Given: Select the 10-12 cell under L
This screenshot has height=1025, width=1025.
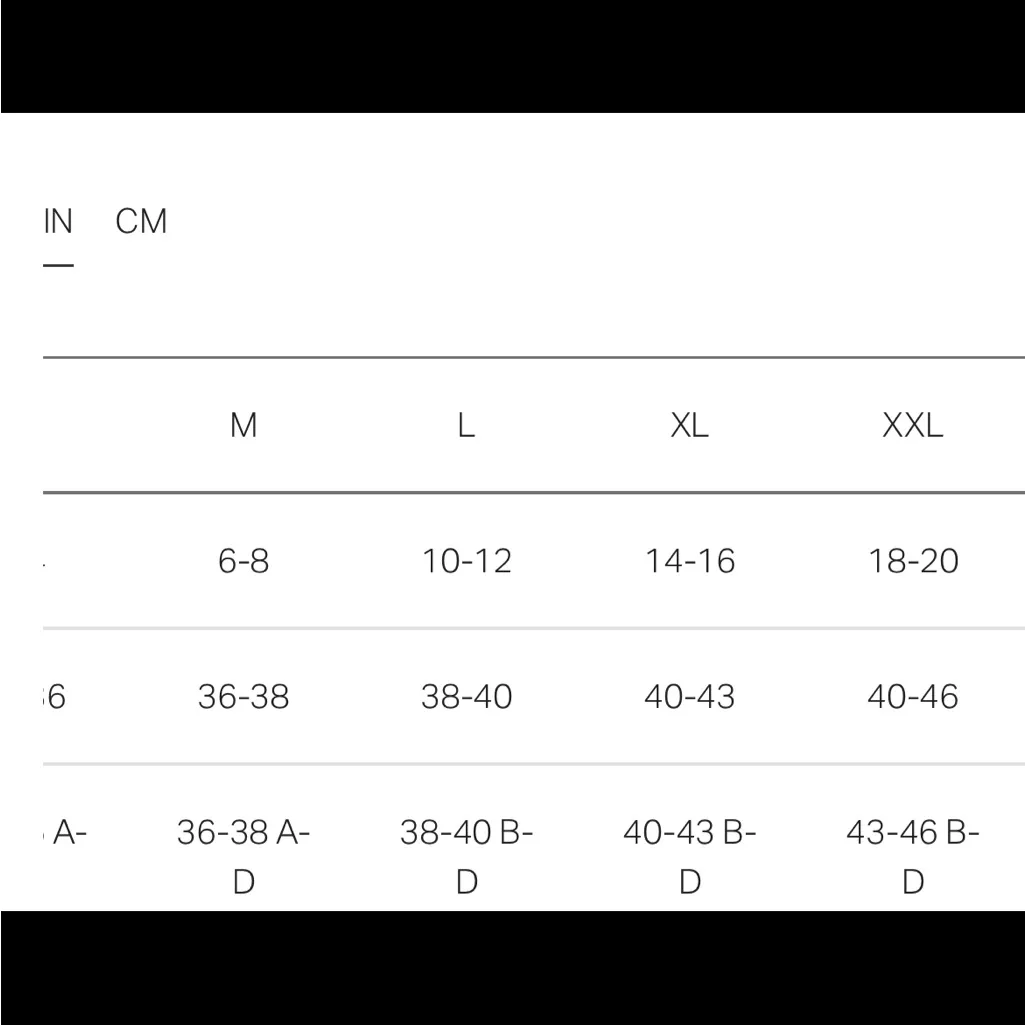Looking at the screenshot, I should pyautogui.click(x=466, y=561).
